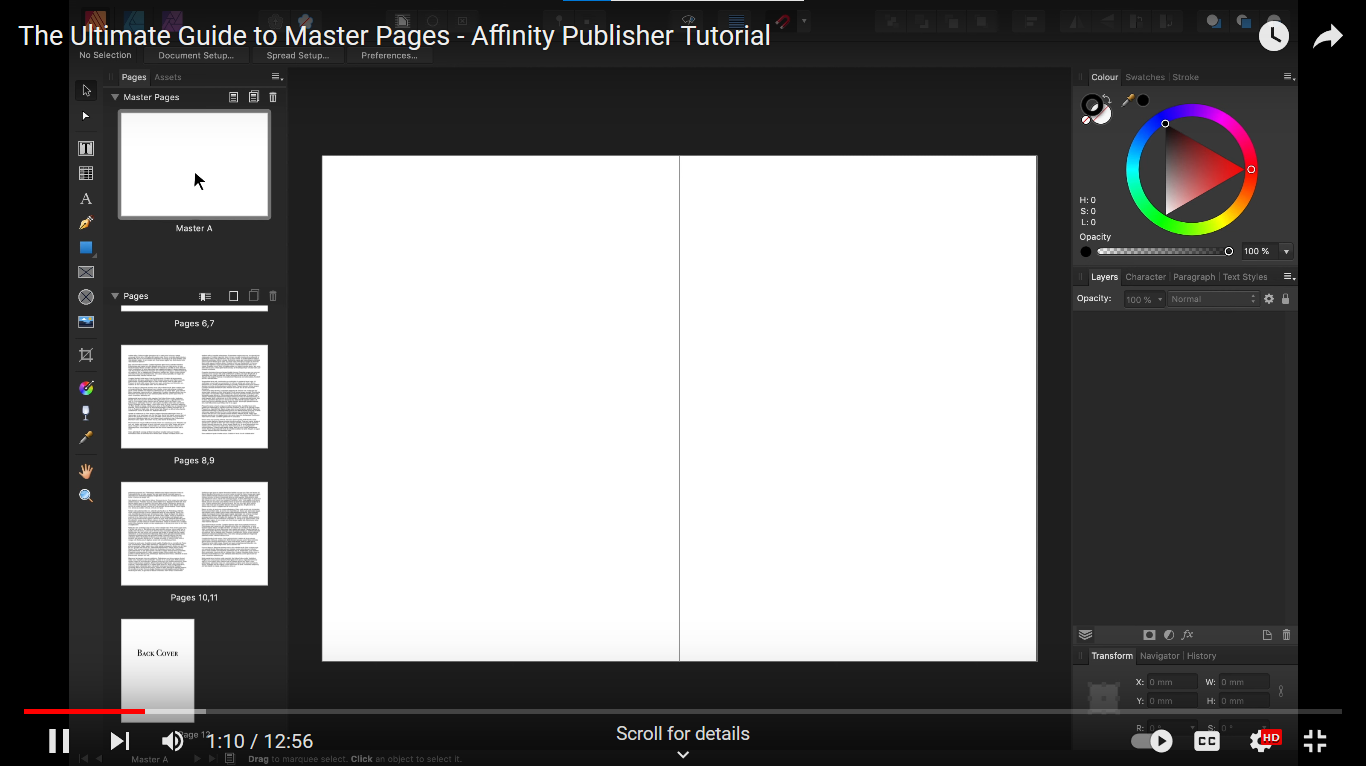Toggle the layer lock icon
Viewport: 1366px width, 766px height.
pos(1285,299)
